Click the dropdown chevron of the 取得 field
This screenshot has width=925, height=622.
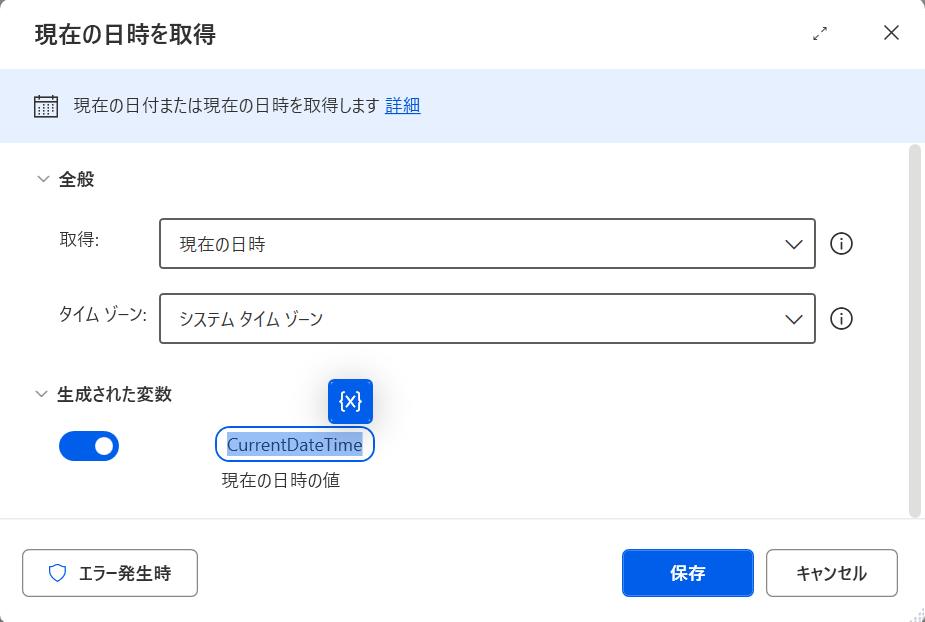click(x=793, y=243)
